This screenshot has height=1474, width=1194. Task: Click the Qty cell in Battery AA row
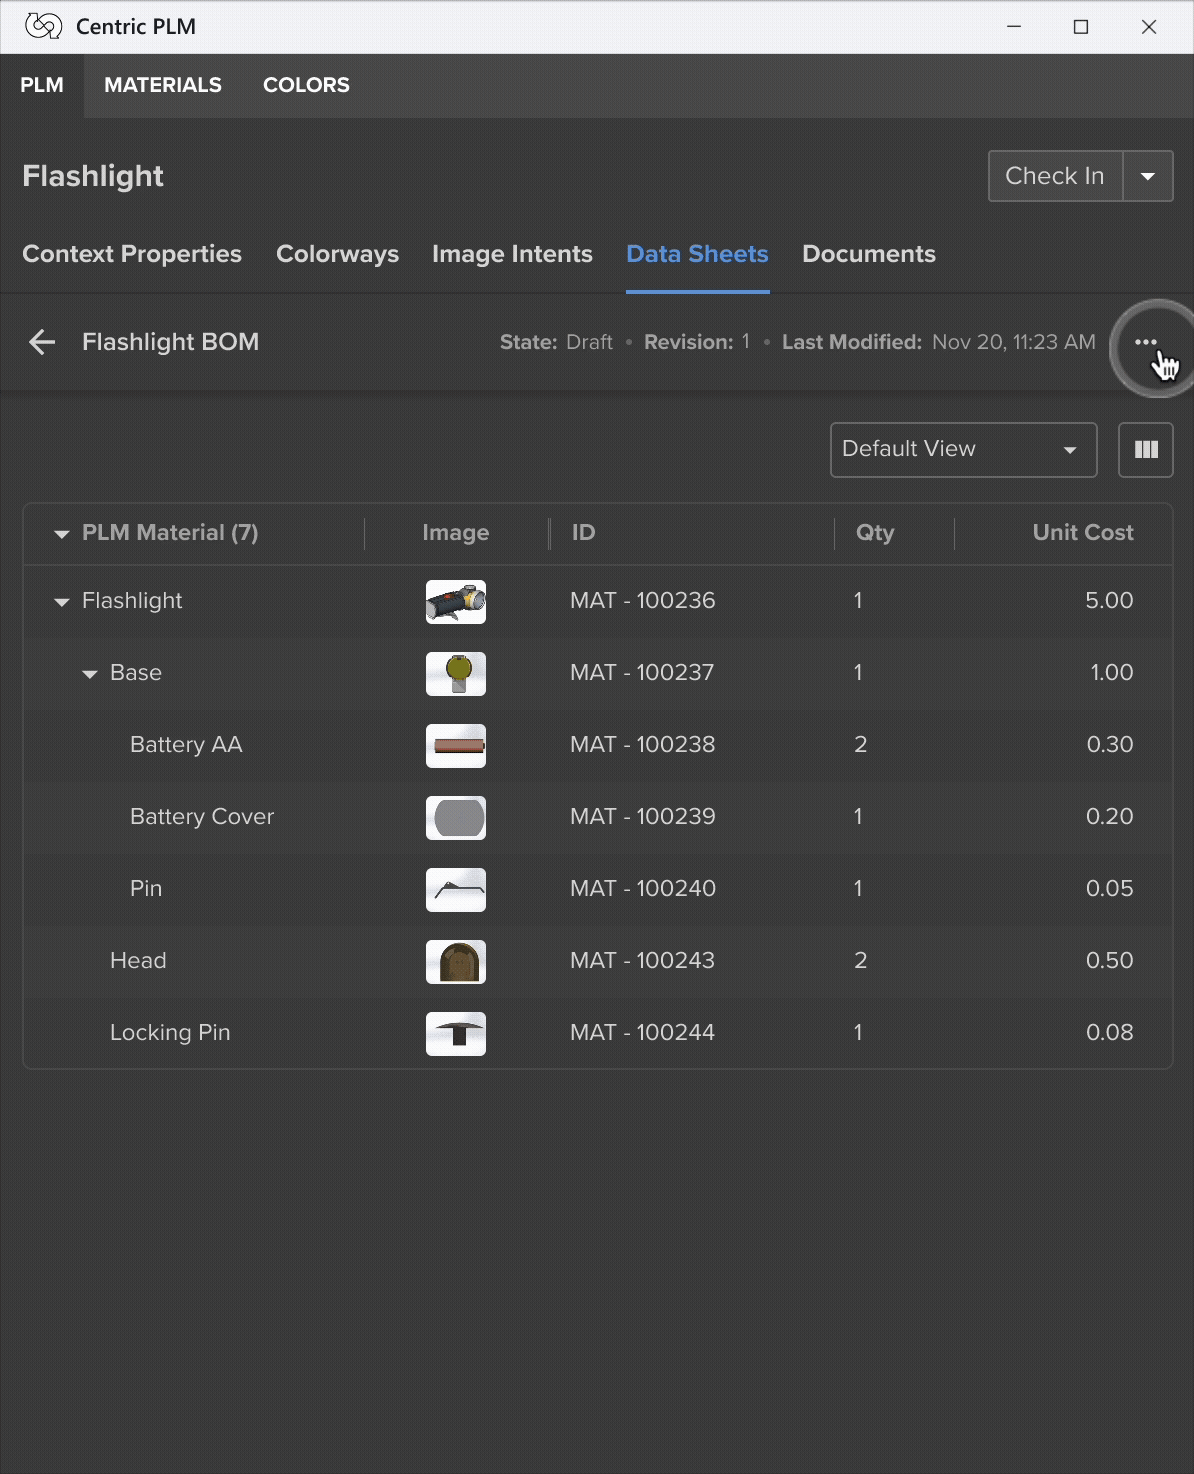coord(861,745)
